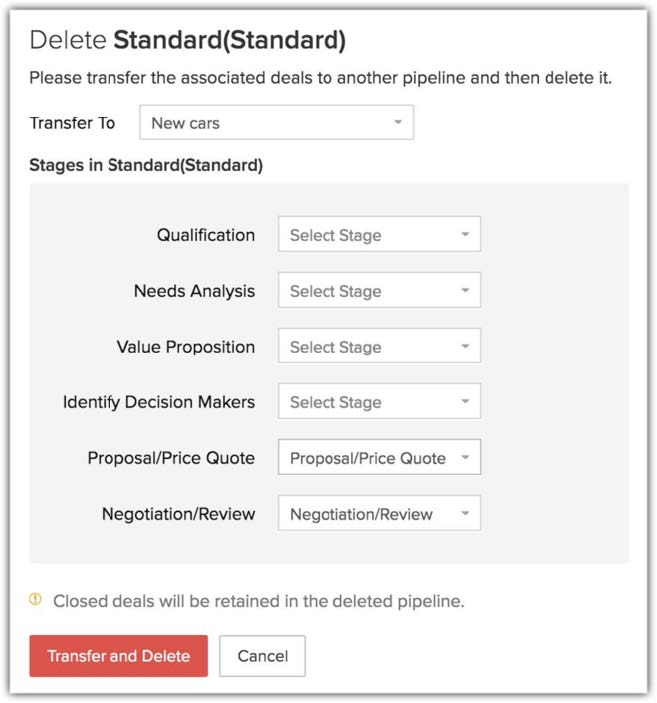
Task: Open the New cars pipeline dropdown
Action: 275,123
